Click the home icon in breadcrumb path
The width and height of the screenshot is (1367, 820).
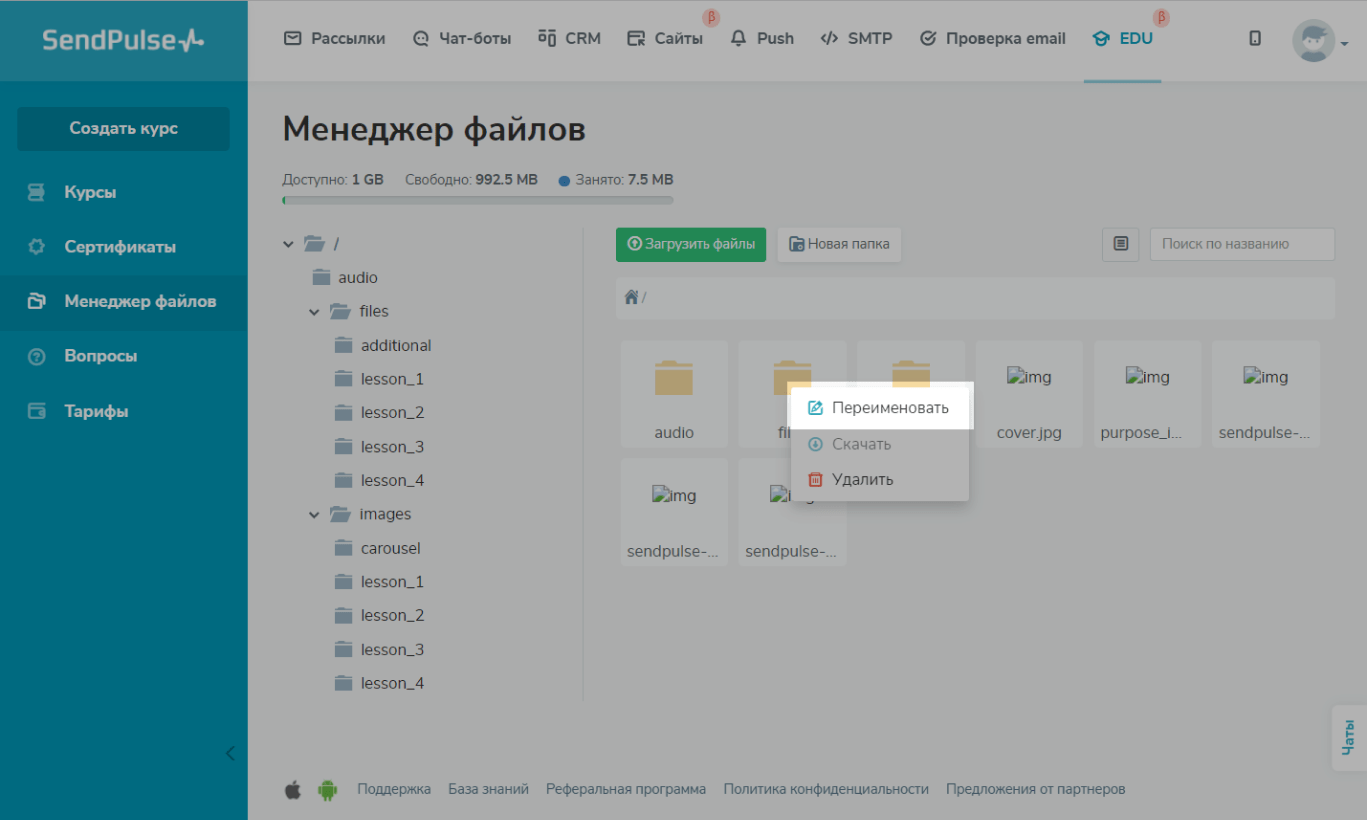coord(631,297)
